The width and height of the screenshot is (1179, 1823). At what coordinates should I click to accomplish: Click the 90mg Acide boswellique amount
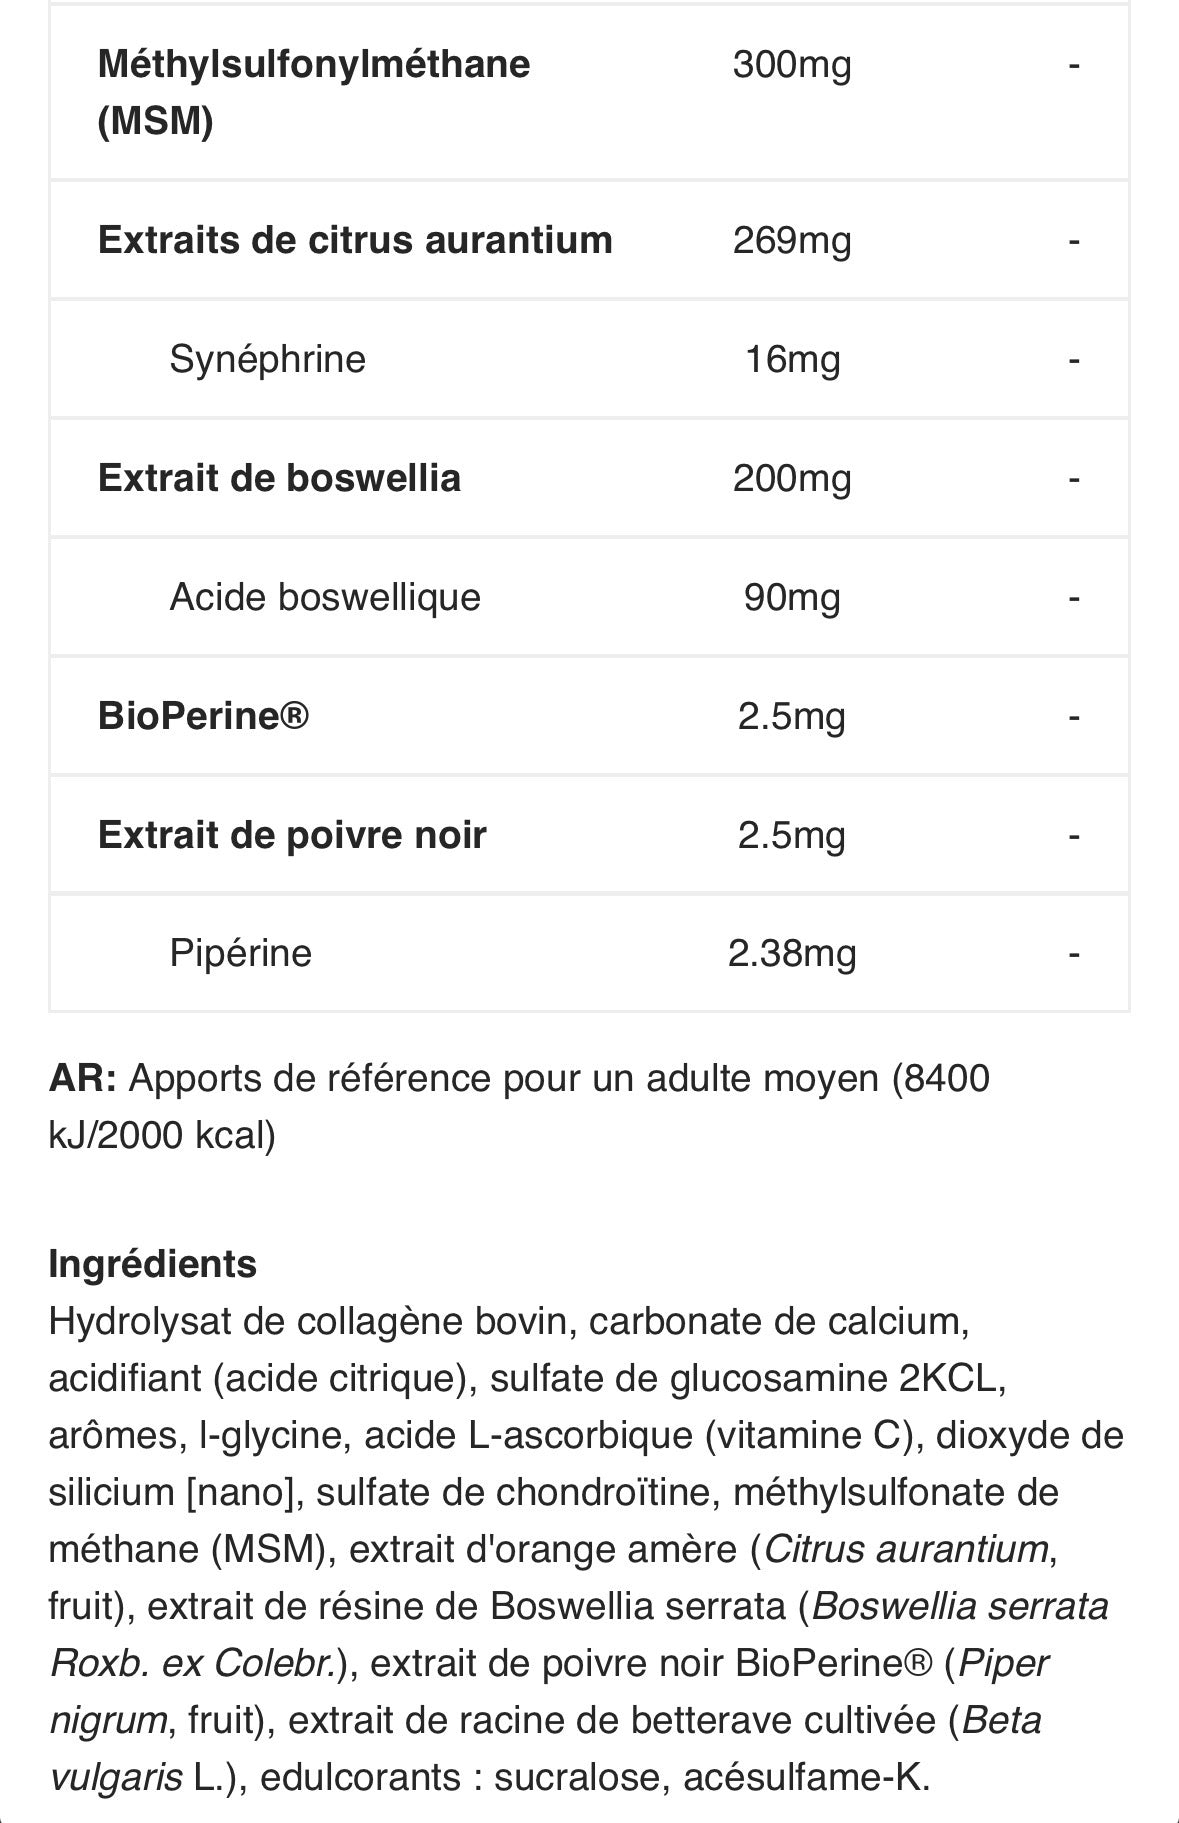(x=791, y=597)
